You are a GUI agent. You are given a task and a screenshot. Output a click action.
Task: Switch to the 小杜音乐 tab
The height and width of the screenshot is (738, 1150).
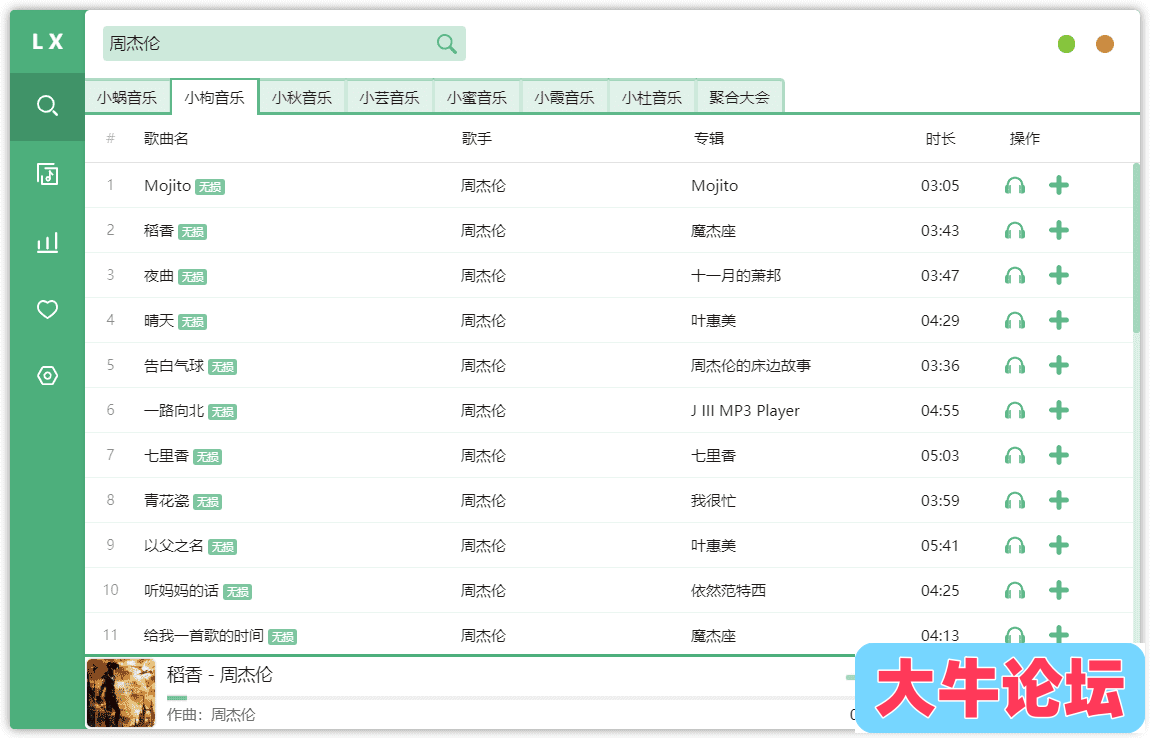(652, 97)
